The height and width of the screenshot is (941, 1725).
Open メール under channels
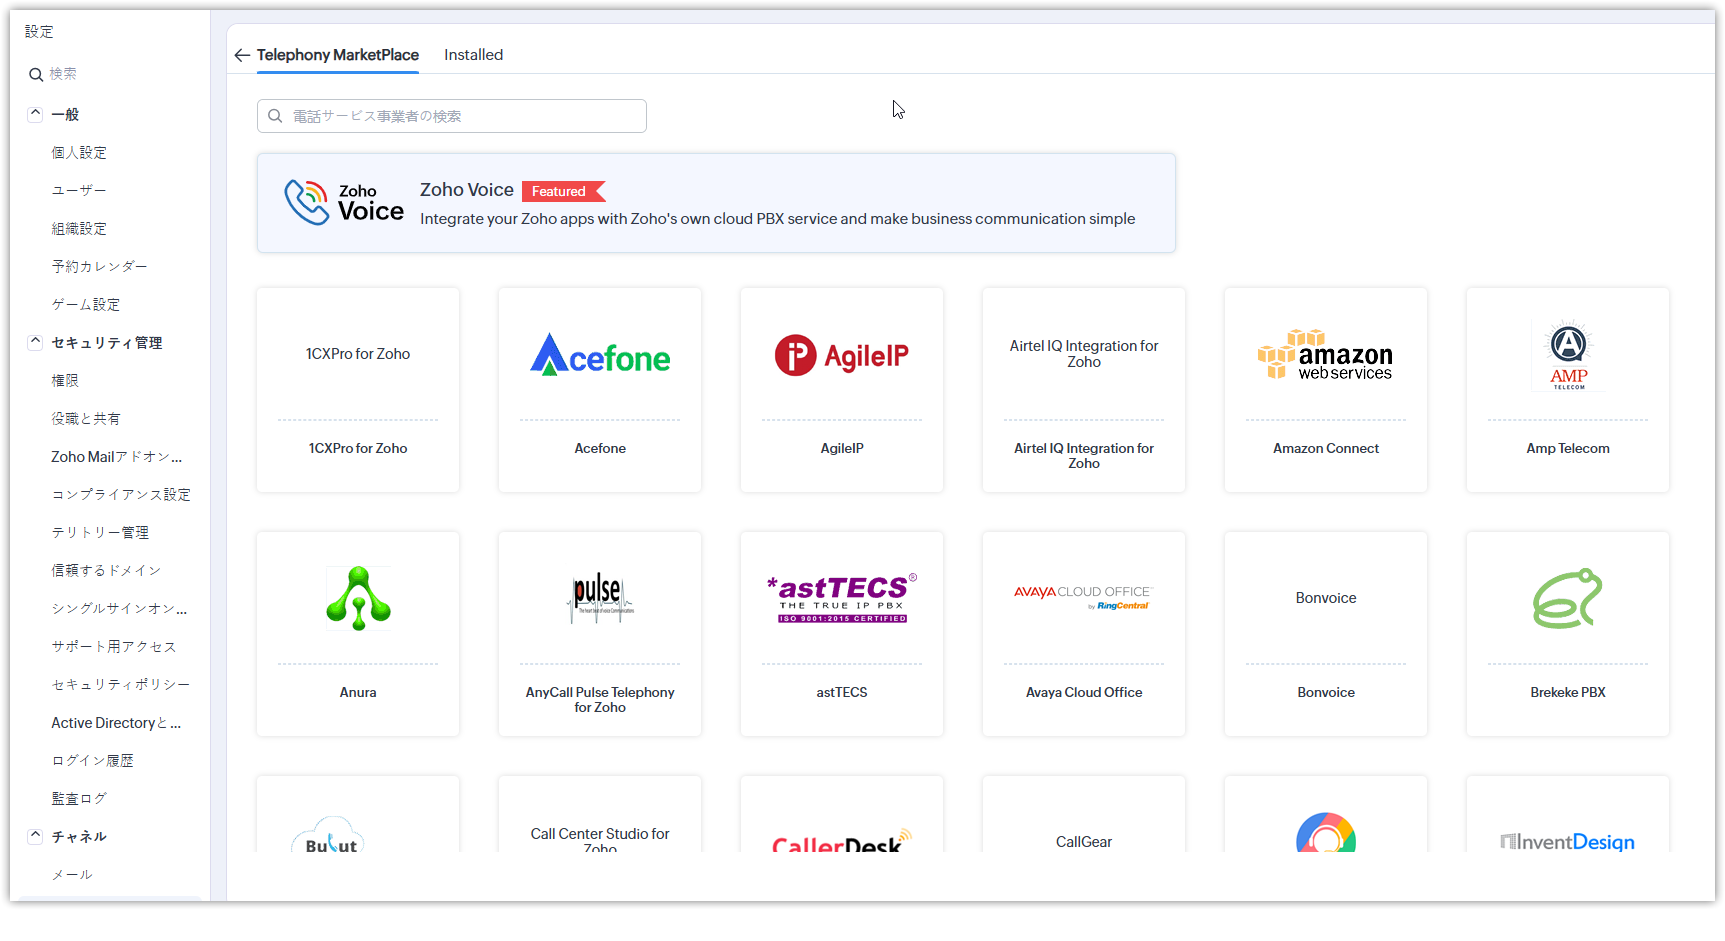72,874
